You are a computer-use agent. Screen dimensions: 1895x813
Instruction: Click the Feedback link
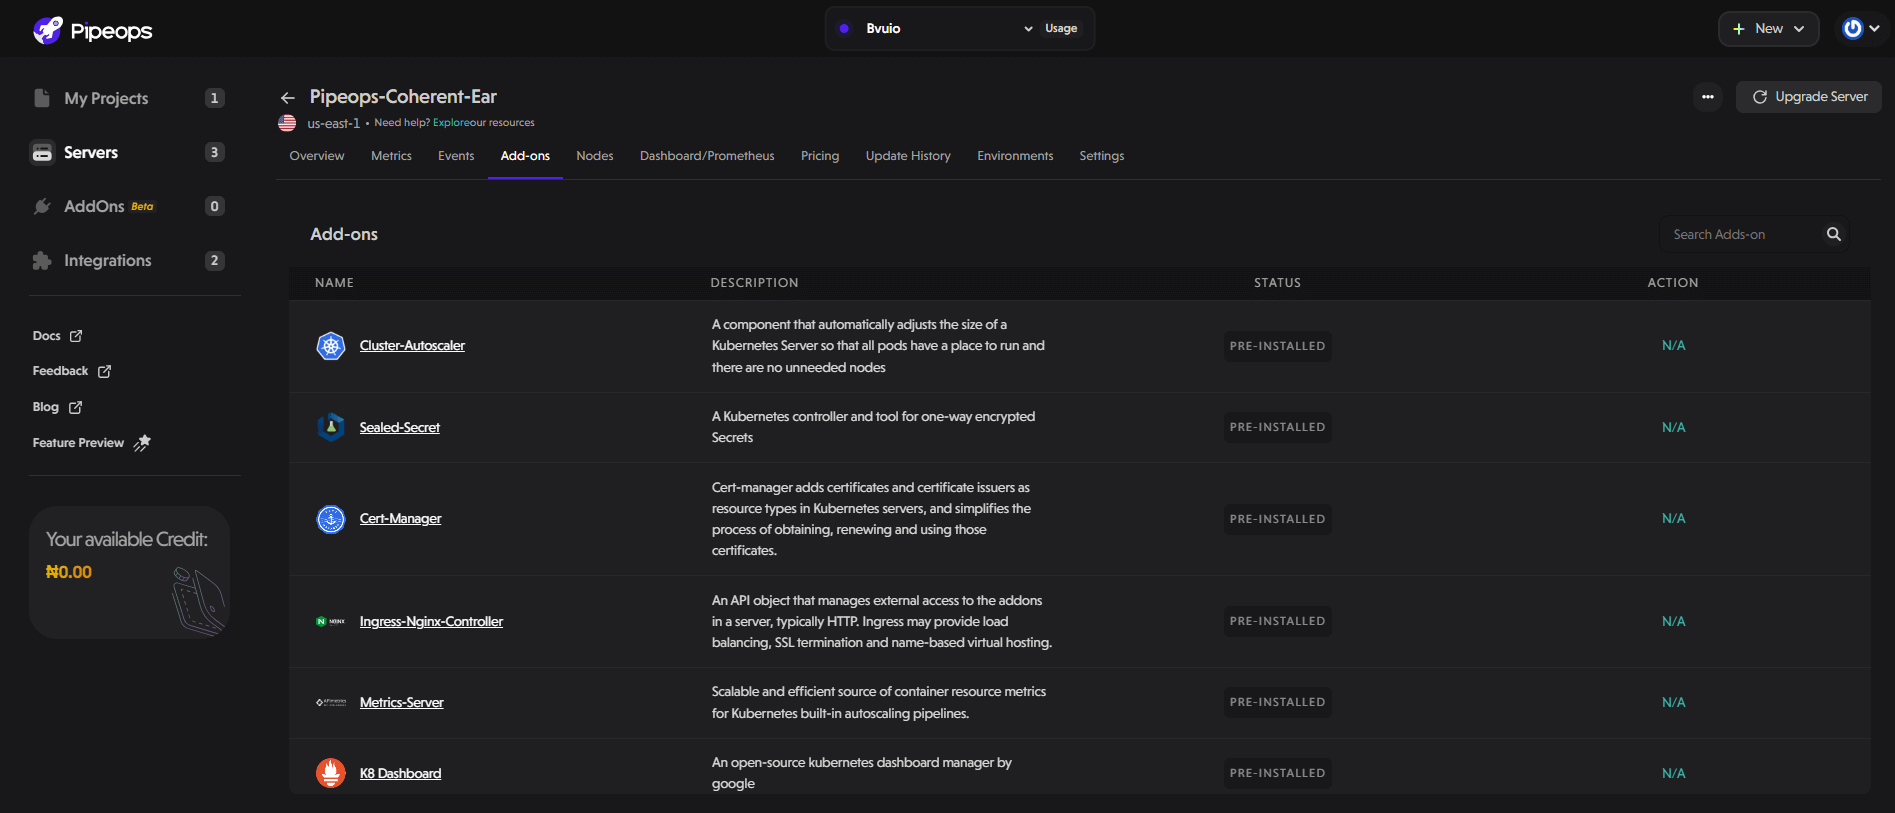tap(60, 371)
